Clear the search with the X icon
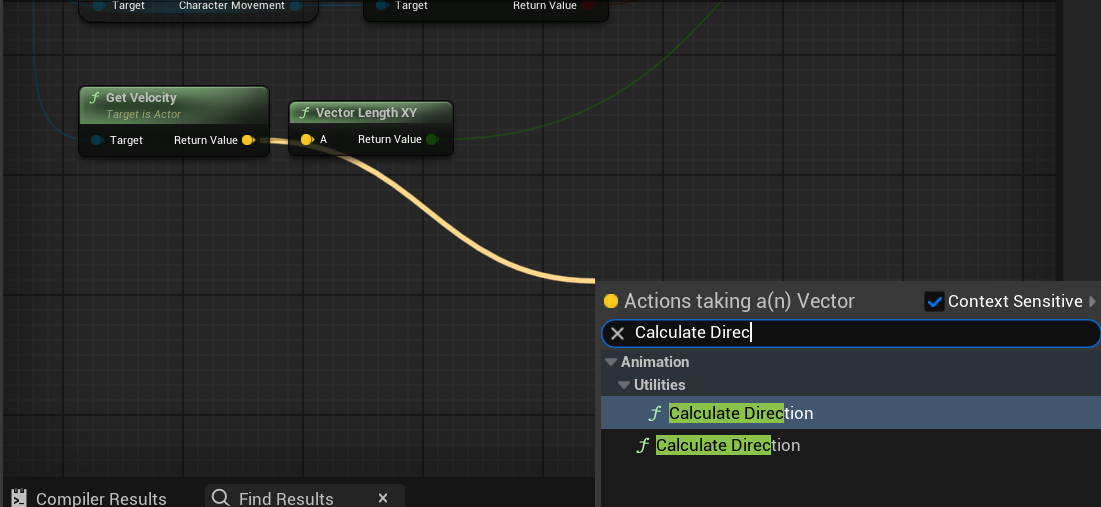The width and height of the screenshot is (1101, 507). coord(617,334)
